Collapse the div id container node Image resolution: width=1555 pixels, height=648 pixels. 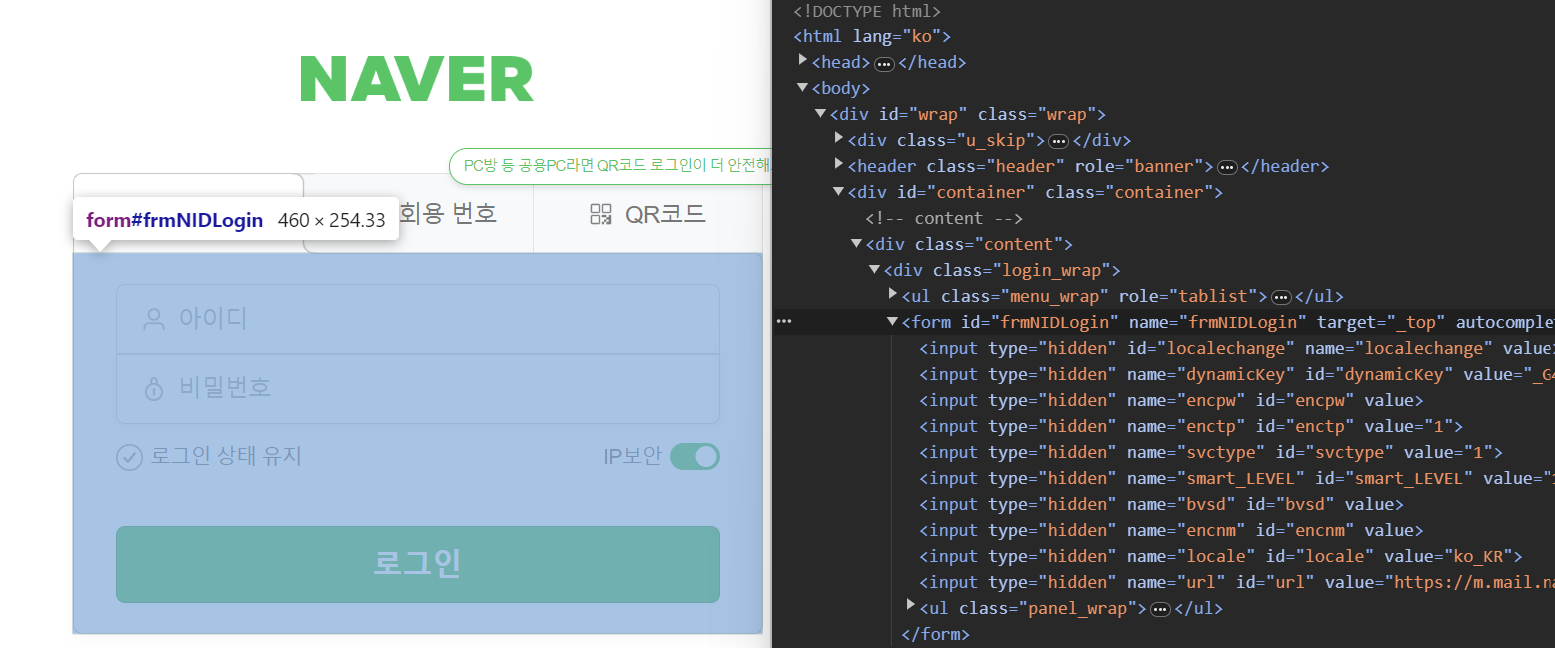(x=838, y=192)
